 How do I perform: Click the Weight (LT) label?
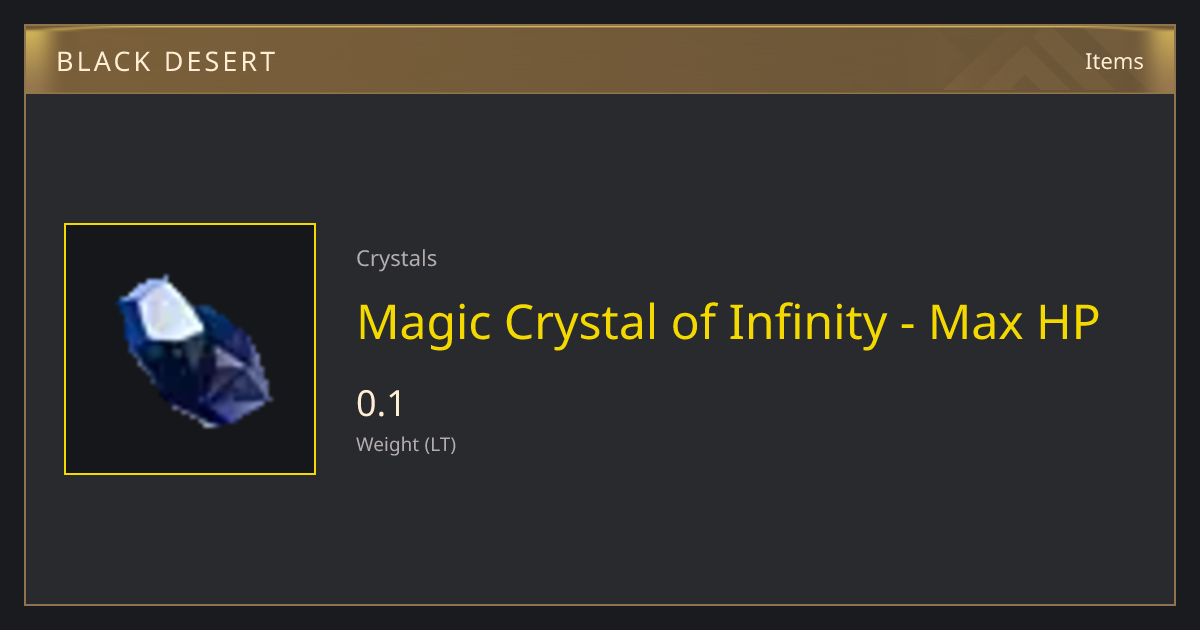click(x=406, y=445)
